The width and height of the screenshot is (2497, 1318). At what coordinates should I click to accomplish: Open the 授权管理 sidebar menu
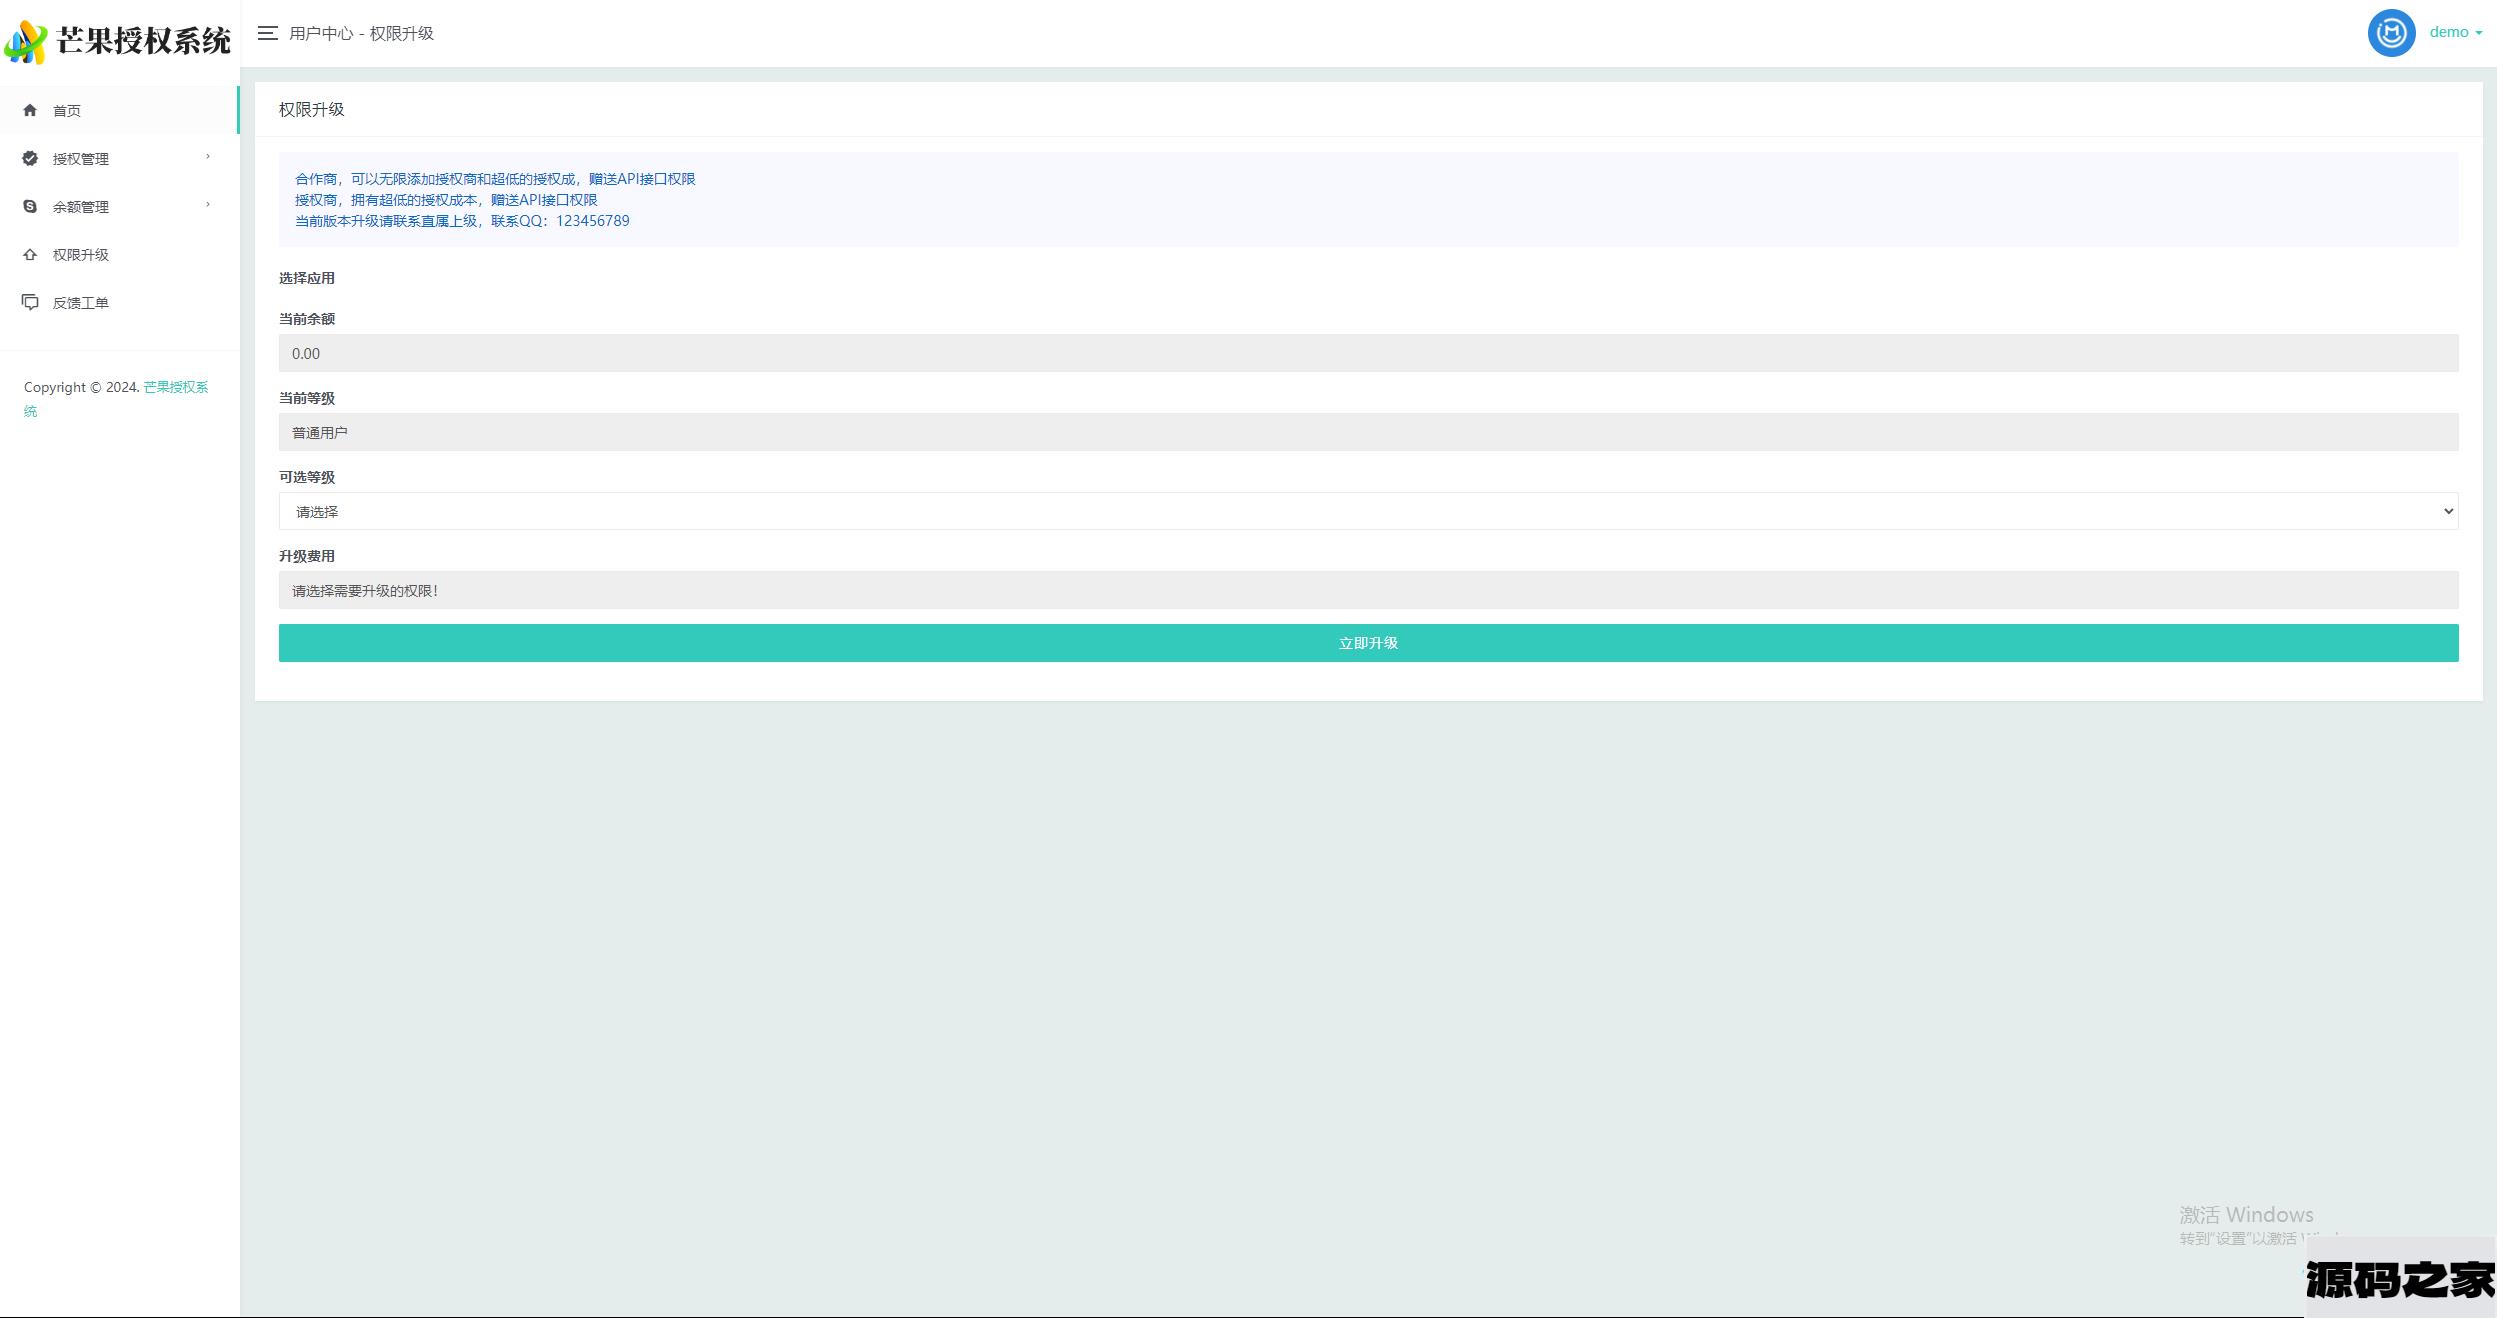tap(119, 158)
